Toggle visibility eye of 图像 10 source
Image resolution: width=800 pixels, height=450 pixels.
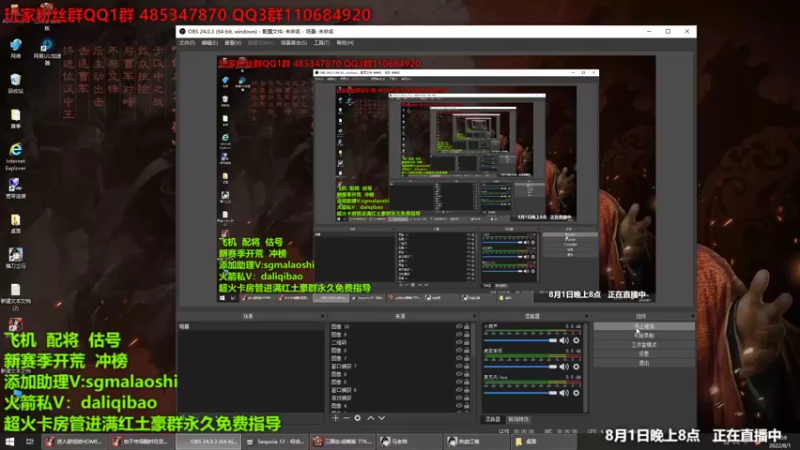[459, 327]
